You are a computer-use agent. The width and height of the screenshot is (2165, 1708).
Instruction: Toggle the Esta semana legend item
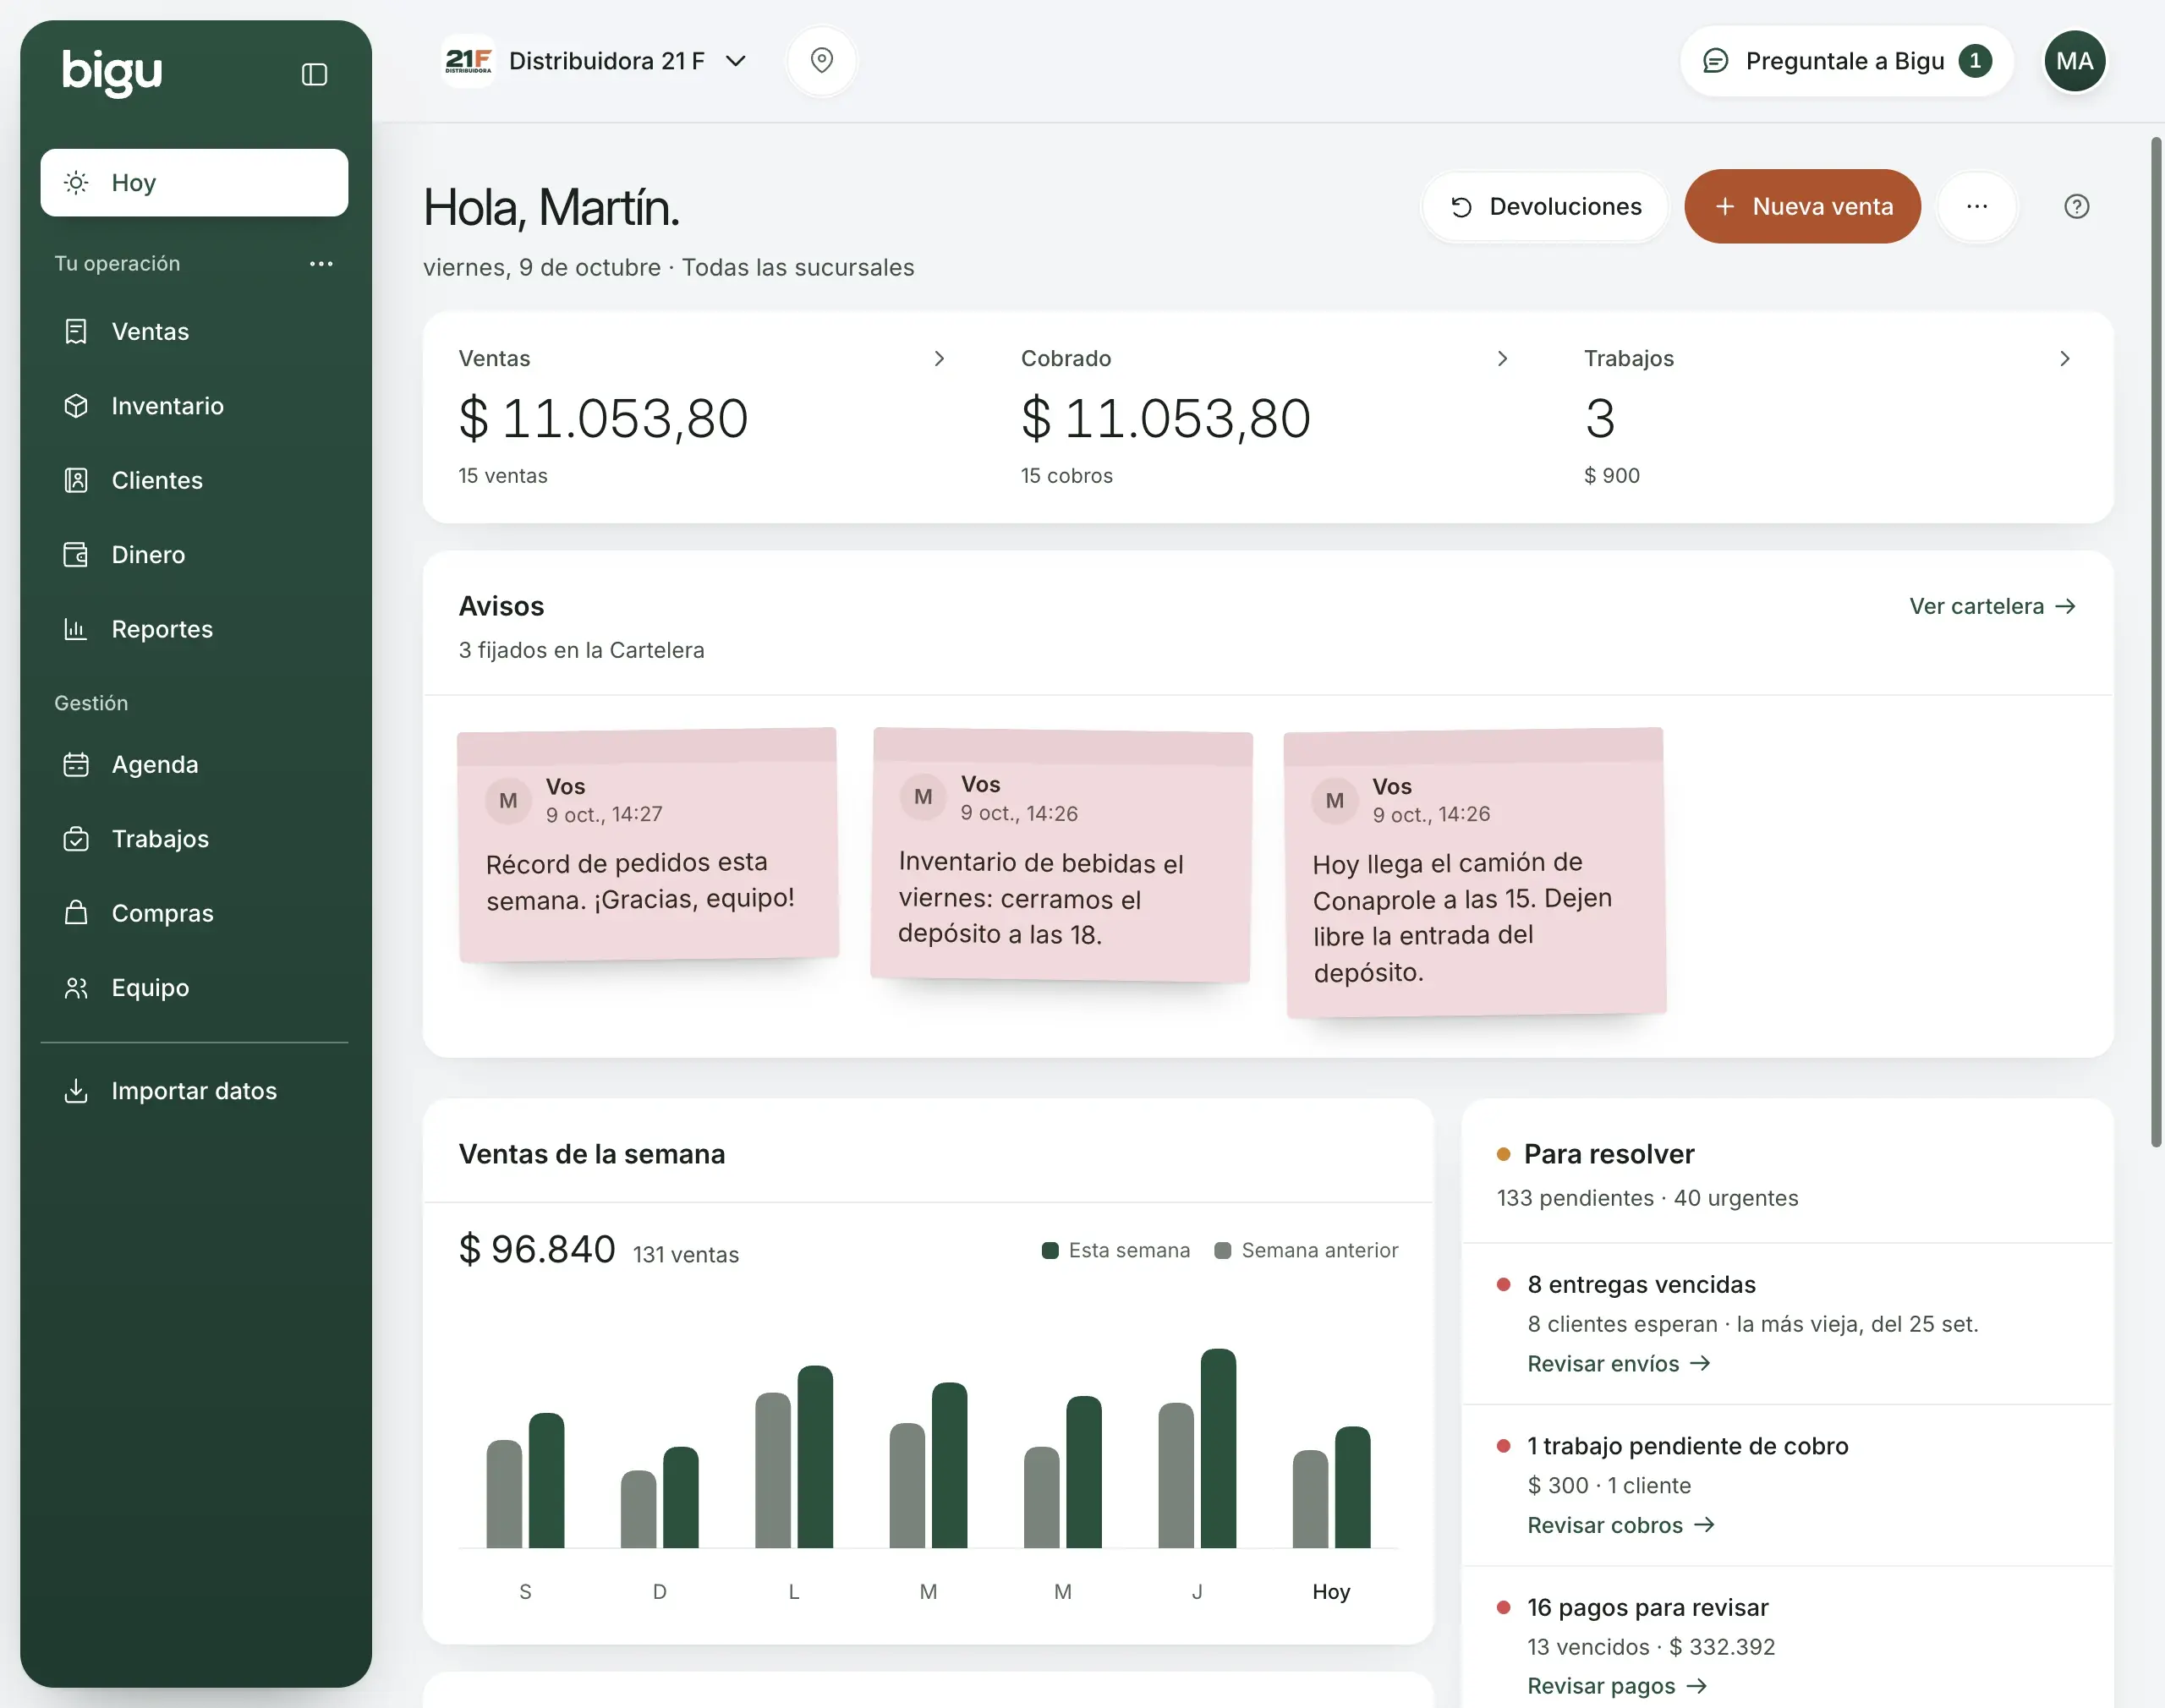click(x=1115, y=1250)
